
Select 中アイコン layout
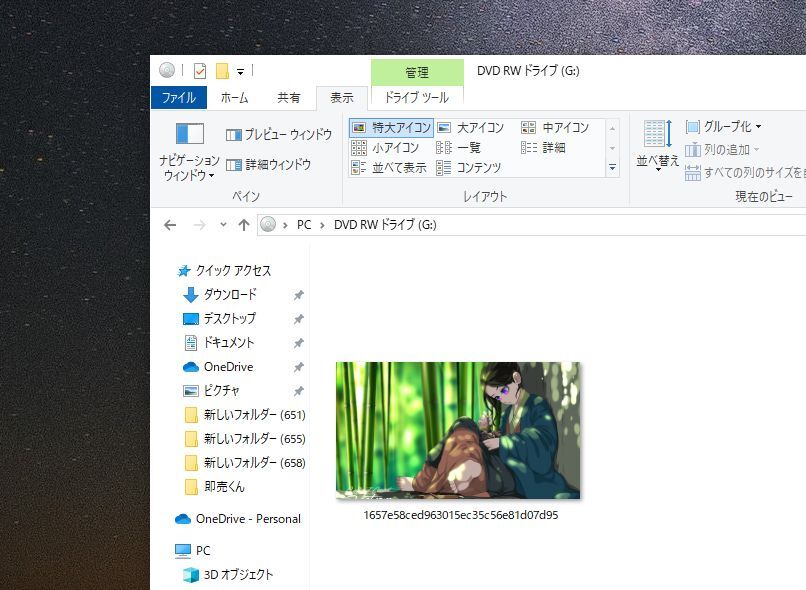coord(555,127)
